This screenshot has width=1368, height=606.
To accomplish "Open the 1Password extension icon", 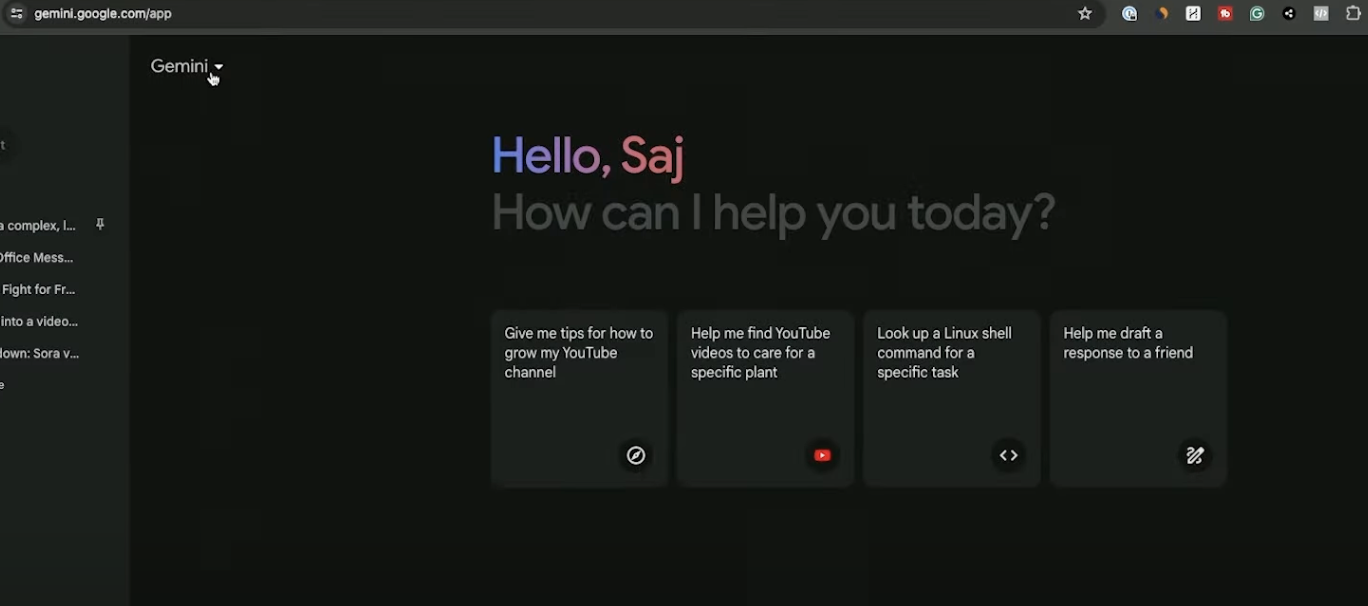I will point(1129,14).
